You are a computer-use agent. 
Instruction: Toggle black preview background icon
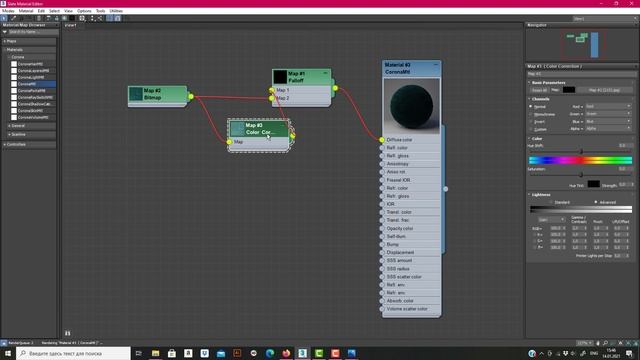click(72, 18)
